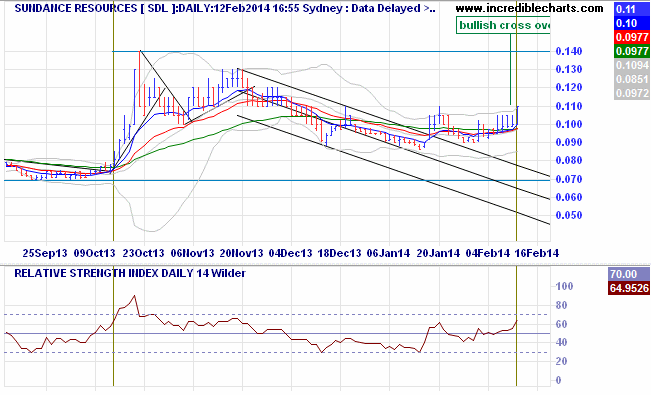This screenshot has height=395, width=651.
Task: Click the 0.070 price axis label
Action: (x=569, y=179)
